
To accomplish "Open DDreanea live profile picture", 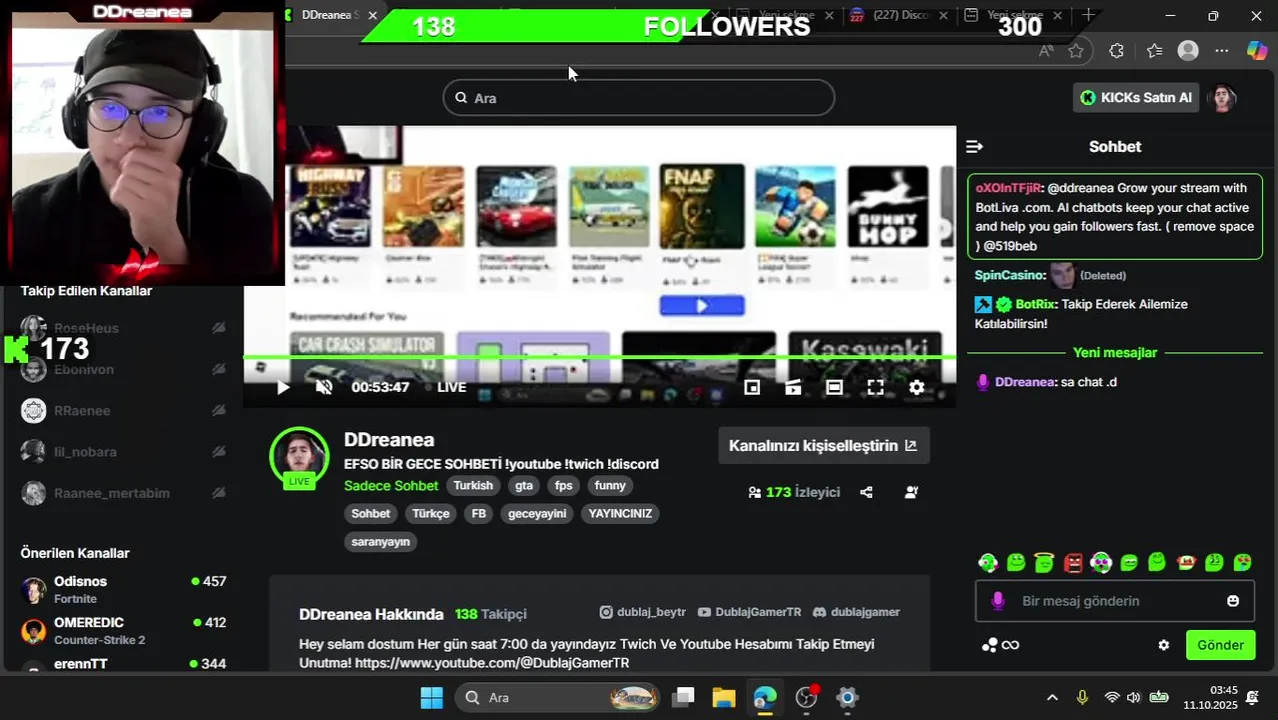I will (x=299, y=457).
